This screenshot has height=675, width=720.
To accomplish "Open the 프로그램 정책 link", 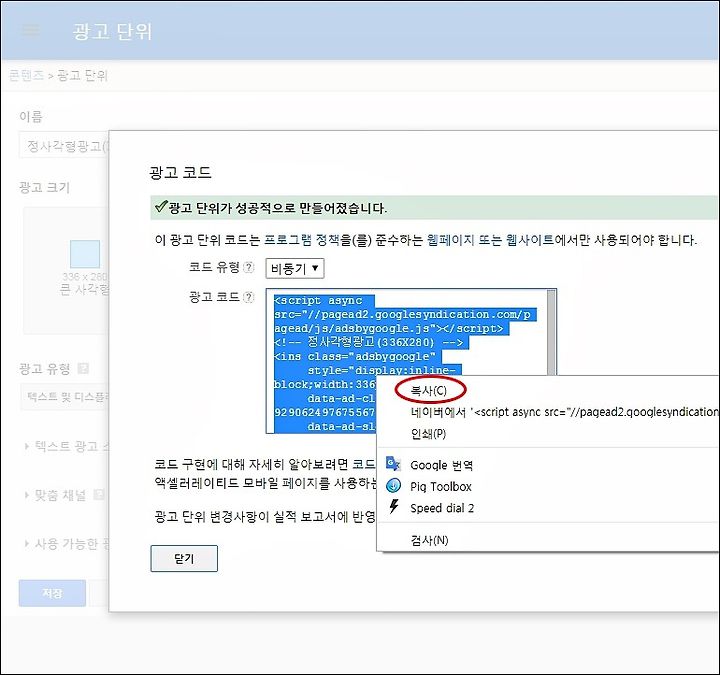I will pos(301,240).
